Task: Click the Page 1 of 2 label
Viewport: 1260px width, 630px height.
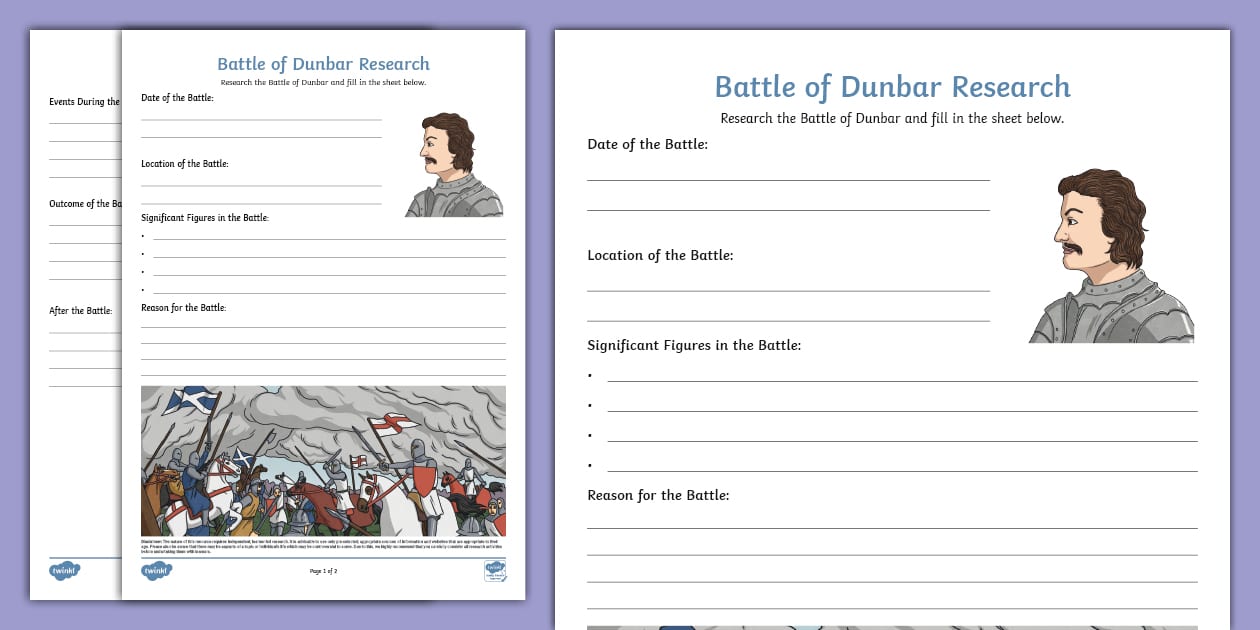Action: [322, 572]
